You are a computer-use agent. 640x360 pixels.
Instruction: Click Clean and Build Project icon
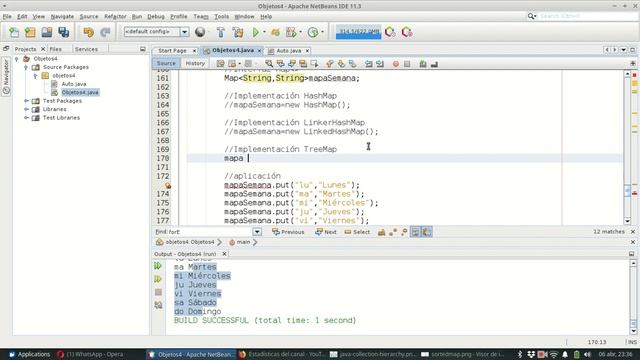(238, 32)
